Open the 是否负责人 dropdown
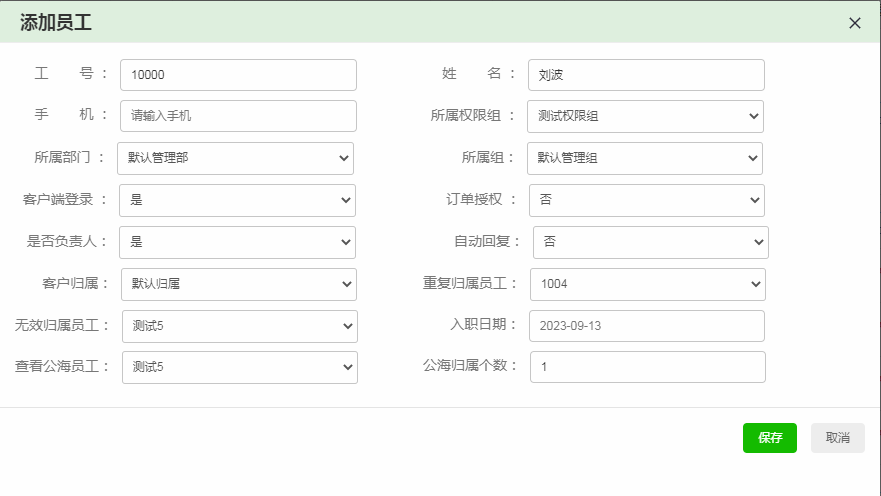881x496 pixels. (237, 242)
